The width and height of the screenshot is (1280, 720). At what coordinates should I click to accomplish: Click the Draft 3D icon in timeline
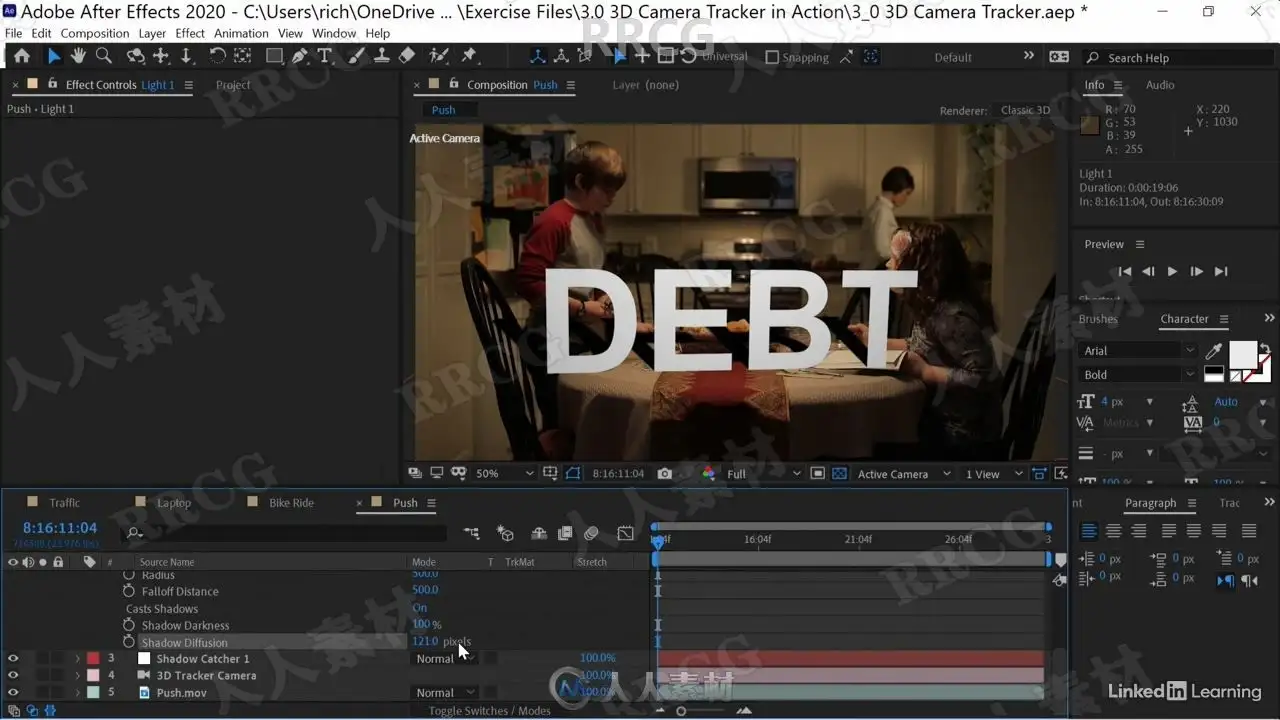(505, 534)
